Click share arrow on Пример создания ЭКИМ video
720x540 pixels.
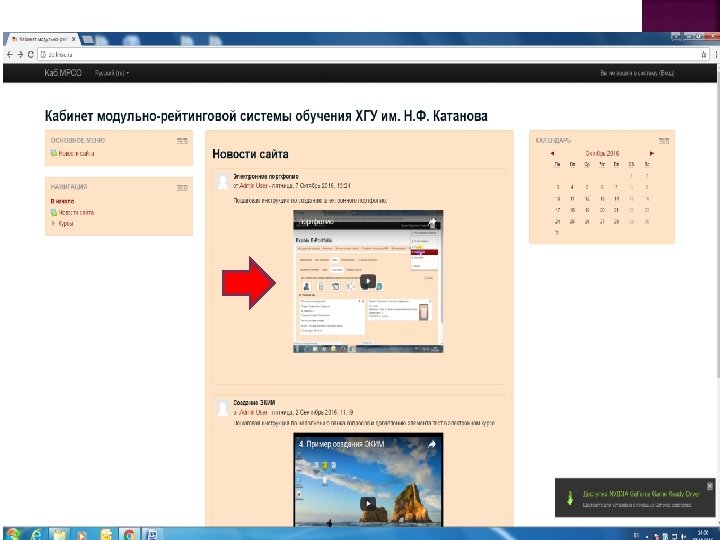(x=432, y=444)
